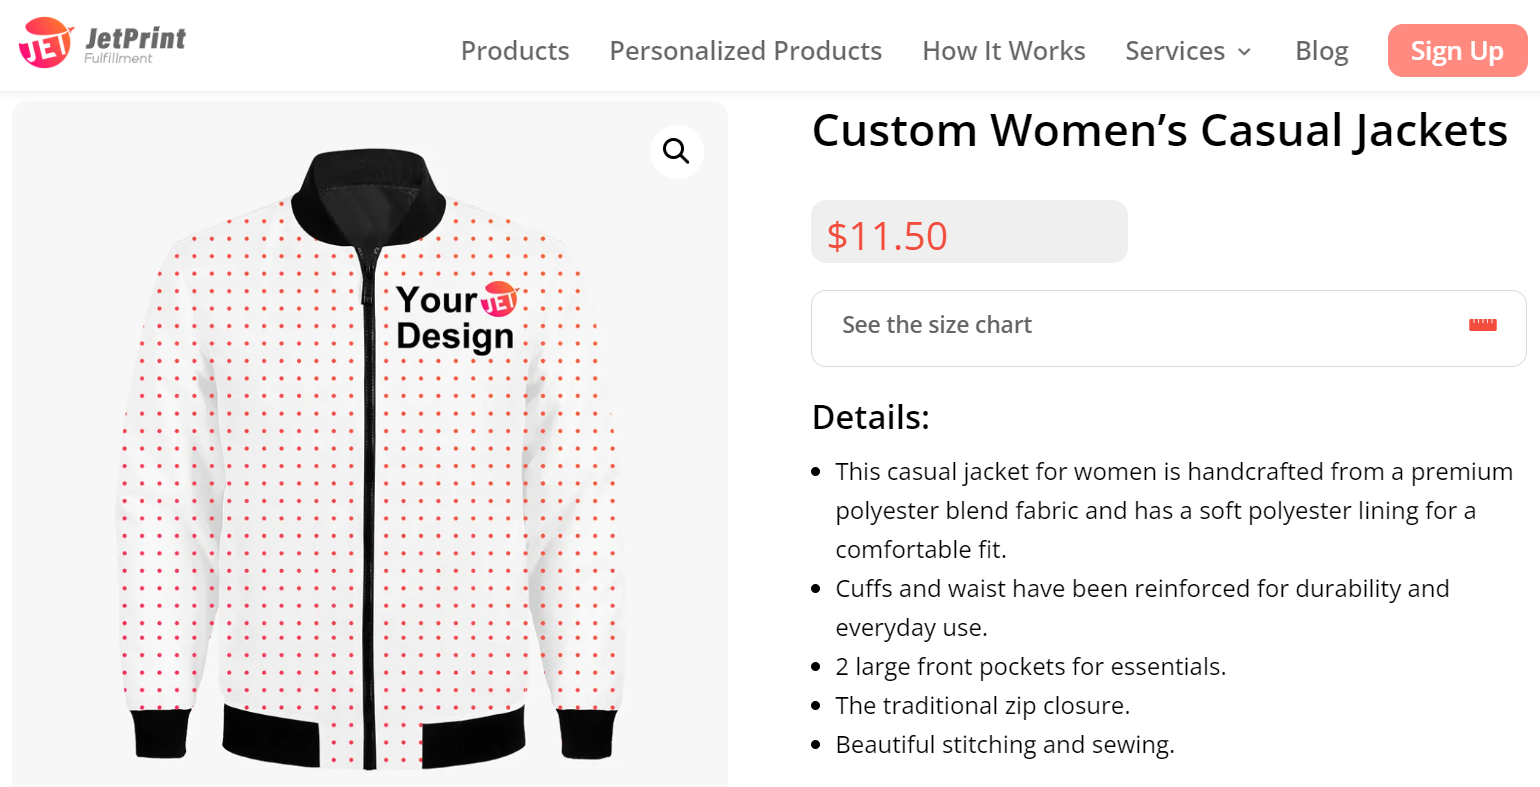Screen dimensions: 1540x787
Task: Click the $11.50 price display
Action: pos(886,236)
